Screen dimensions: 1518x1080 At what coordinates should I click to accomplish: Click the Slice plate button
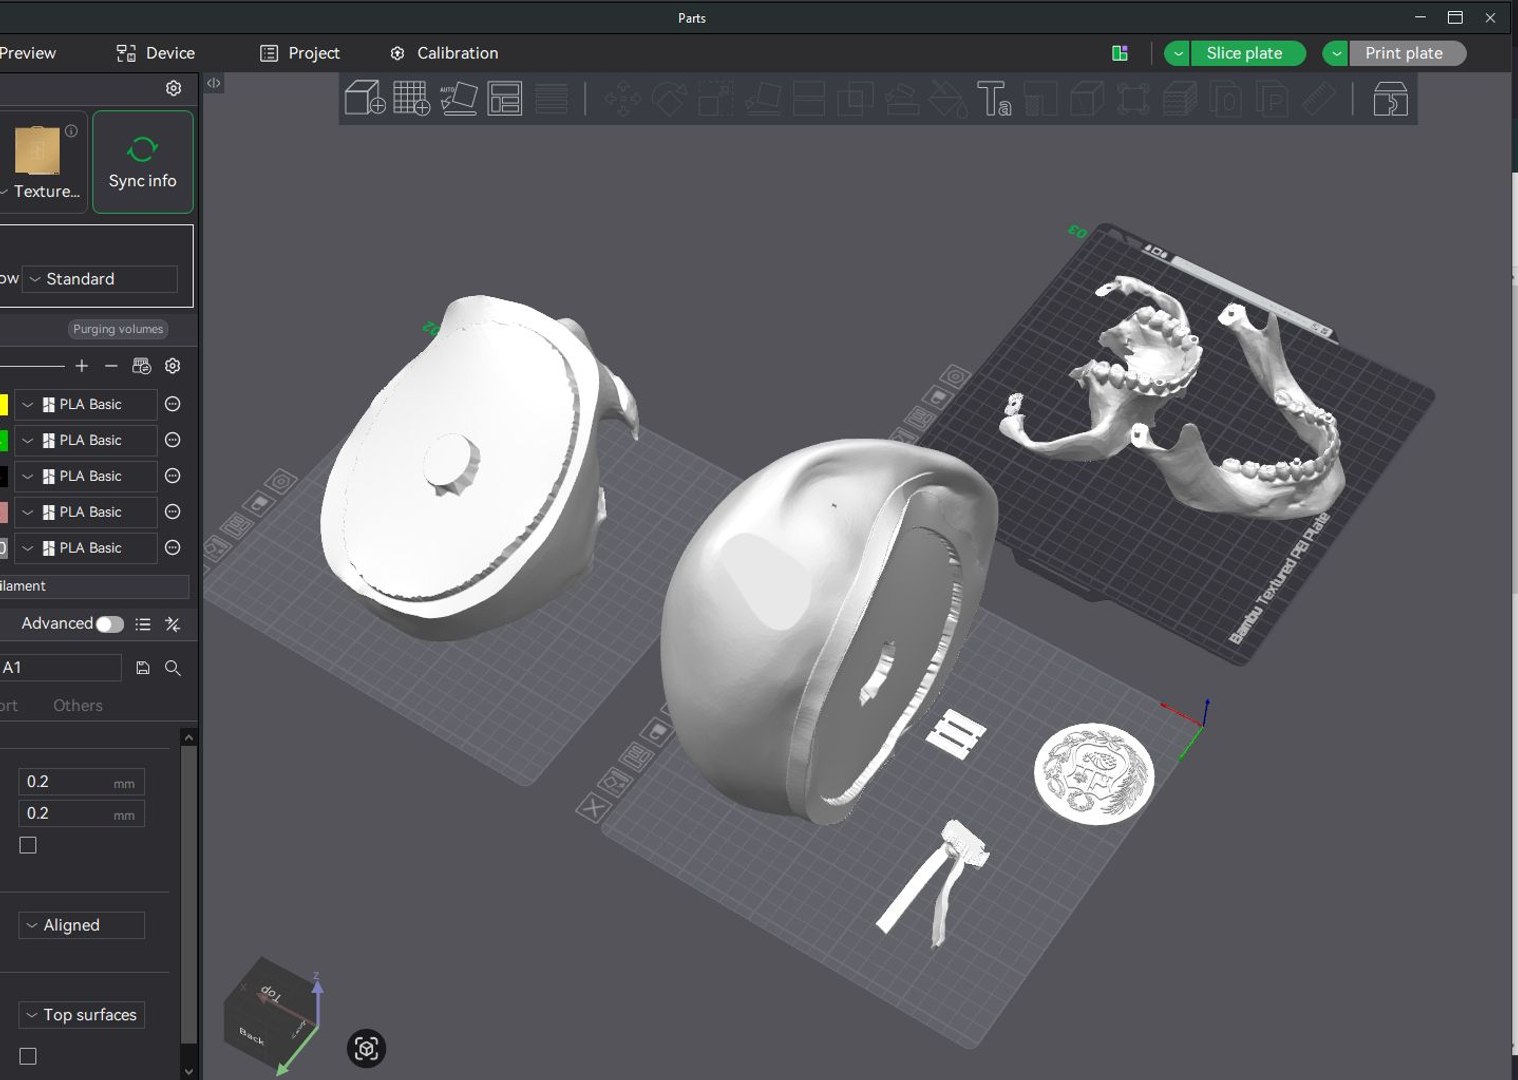coord(1247,53)
